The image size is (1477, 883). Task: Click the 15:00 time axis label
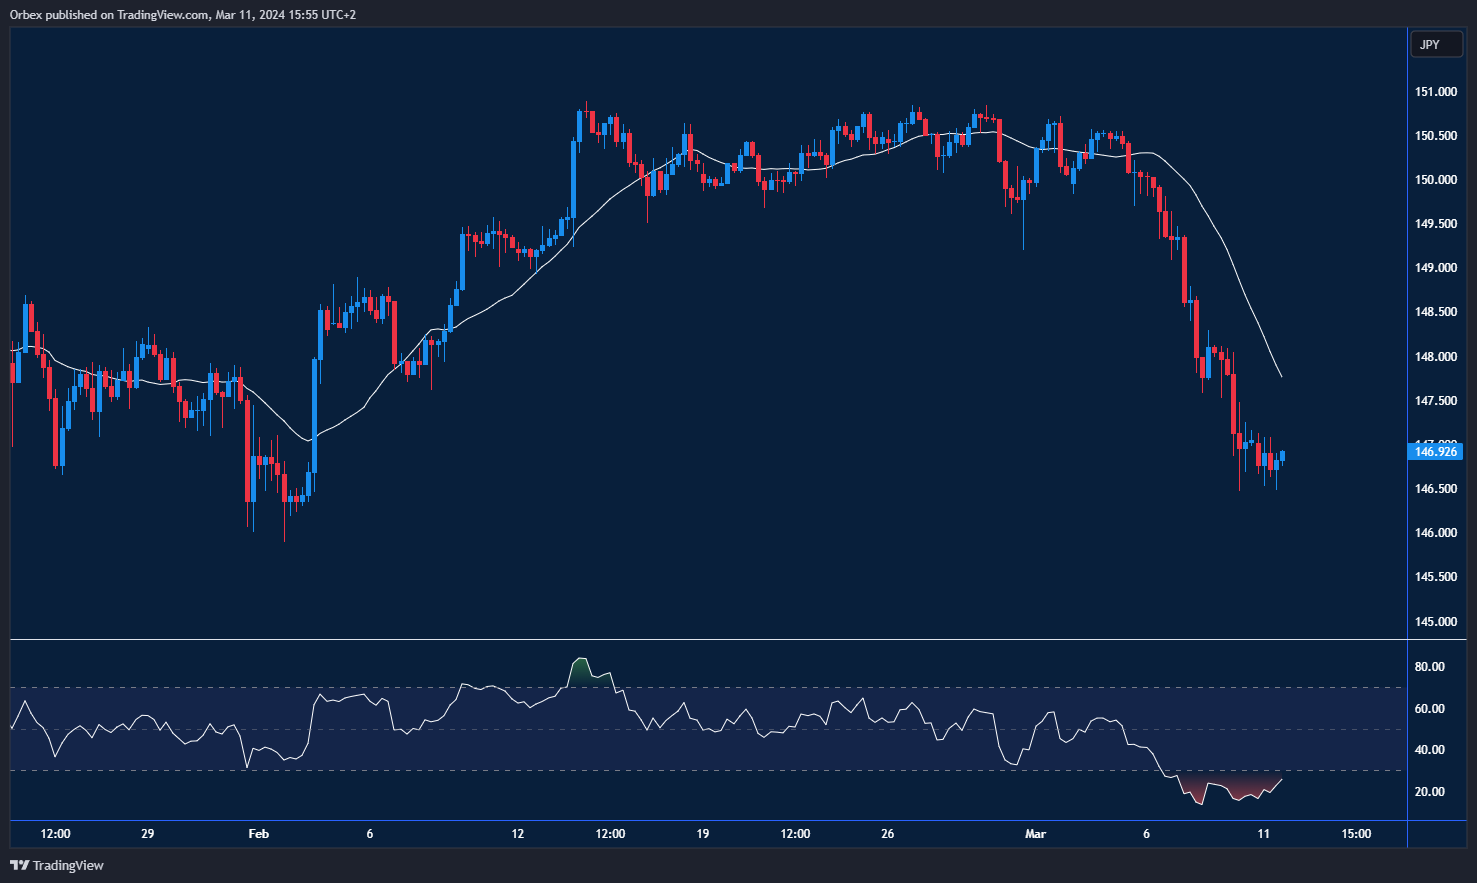(x=1356, y=834)
